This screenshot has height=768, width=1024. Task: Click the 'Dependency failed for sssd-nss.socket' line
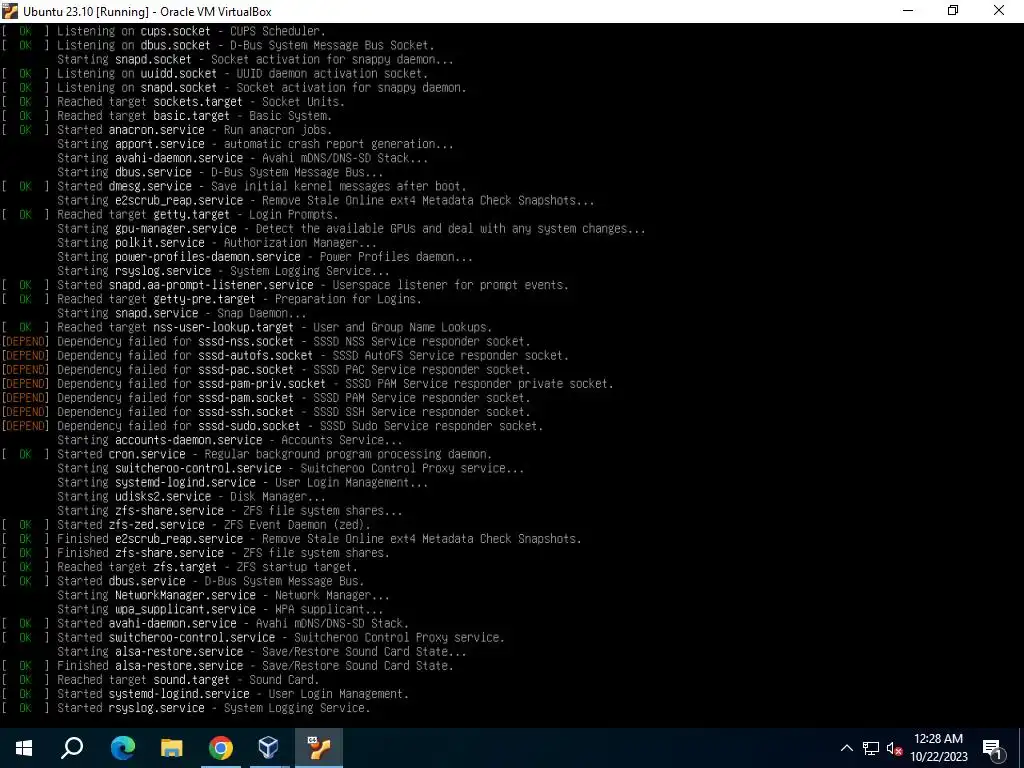[x=266, y=342]
